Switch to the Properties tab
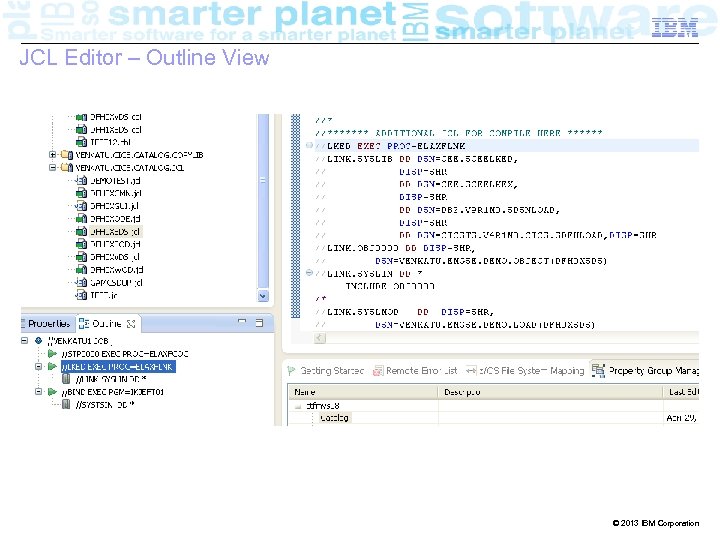Viewport: 720px width, 540px height. click(x=46, y=324)
